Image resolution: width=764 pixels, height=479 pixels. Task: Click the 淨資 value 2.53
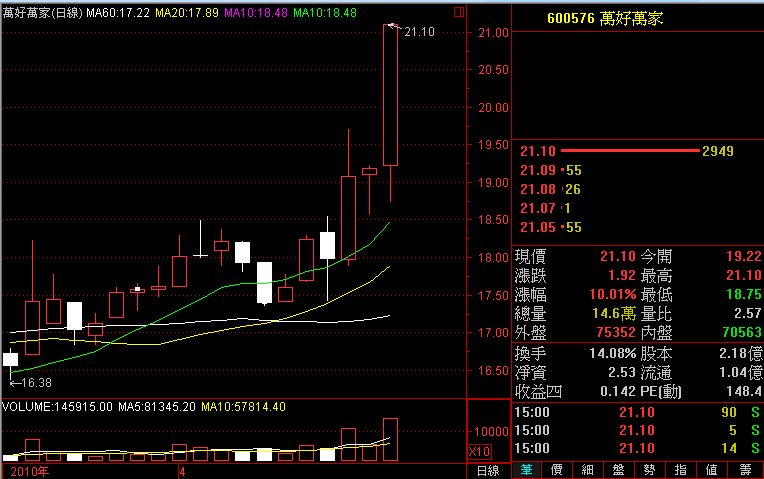622,373
